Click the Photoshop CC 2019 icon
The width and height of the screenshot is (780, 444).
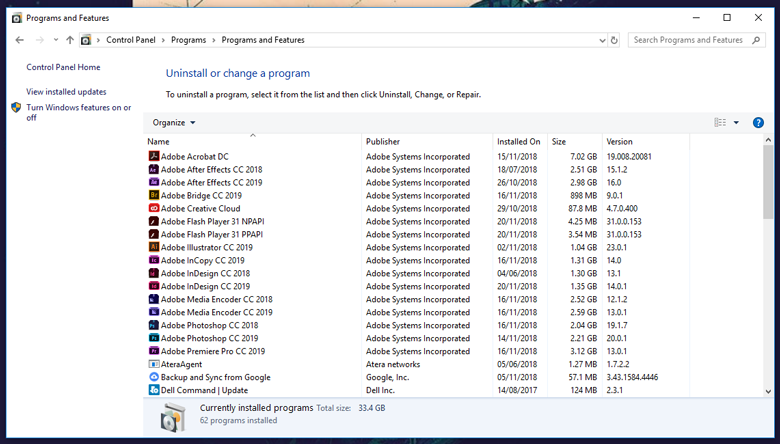tap(154, 338)
